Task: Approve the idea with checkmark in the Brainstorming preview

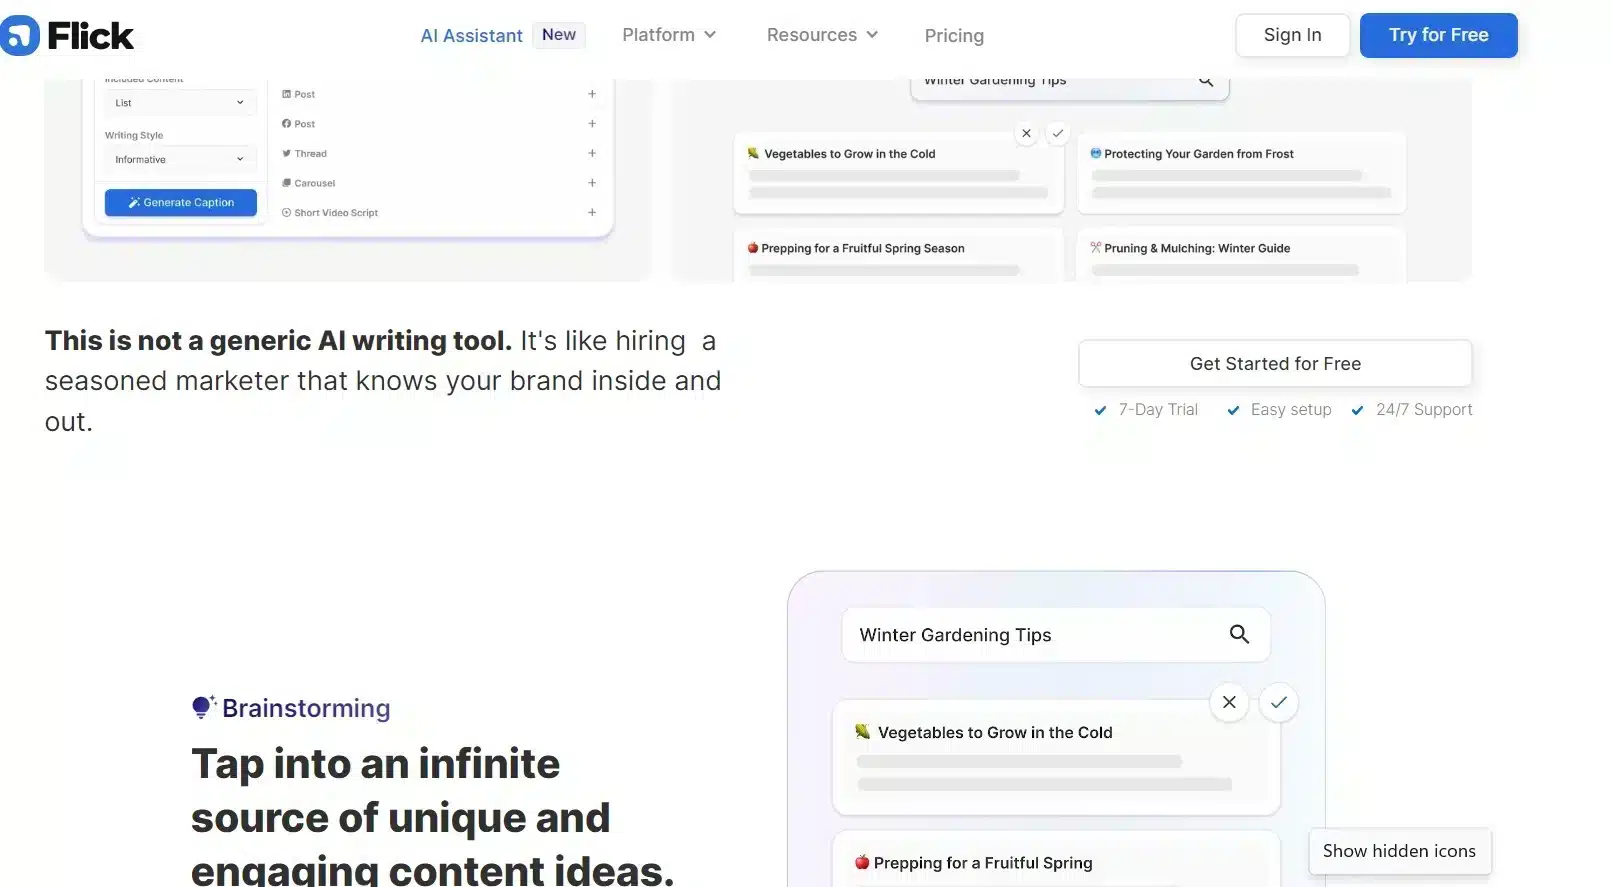Action: click(1279, 702)
